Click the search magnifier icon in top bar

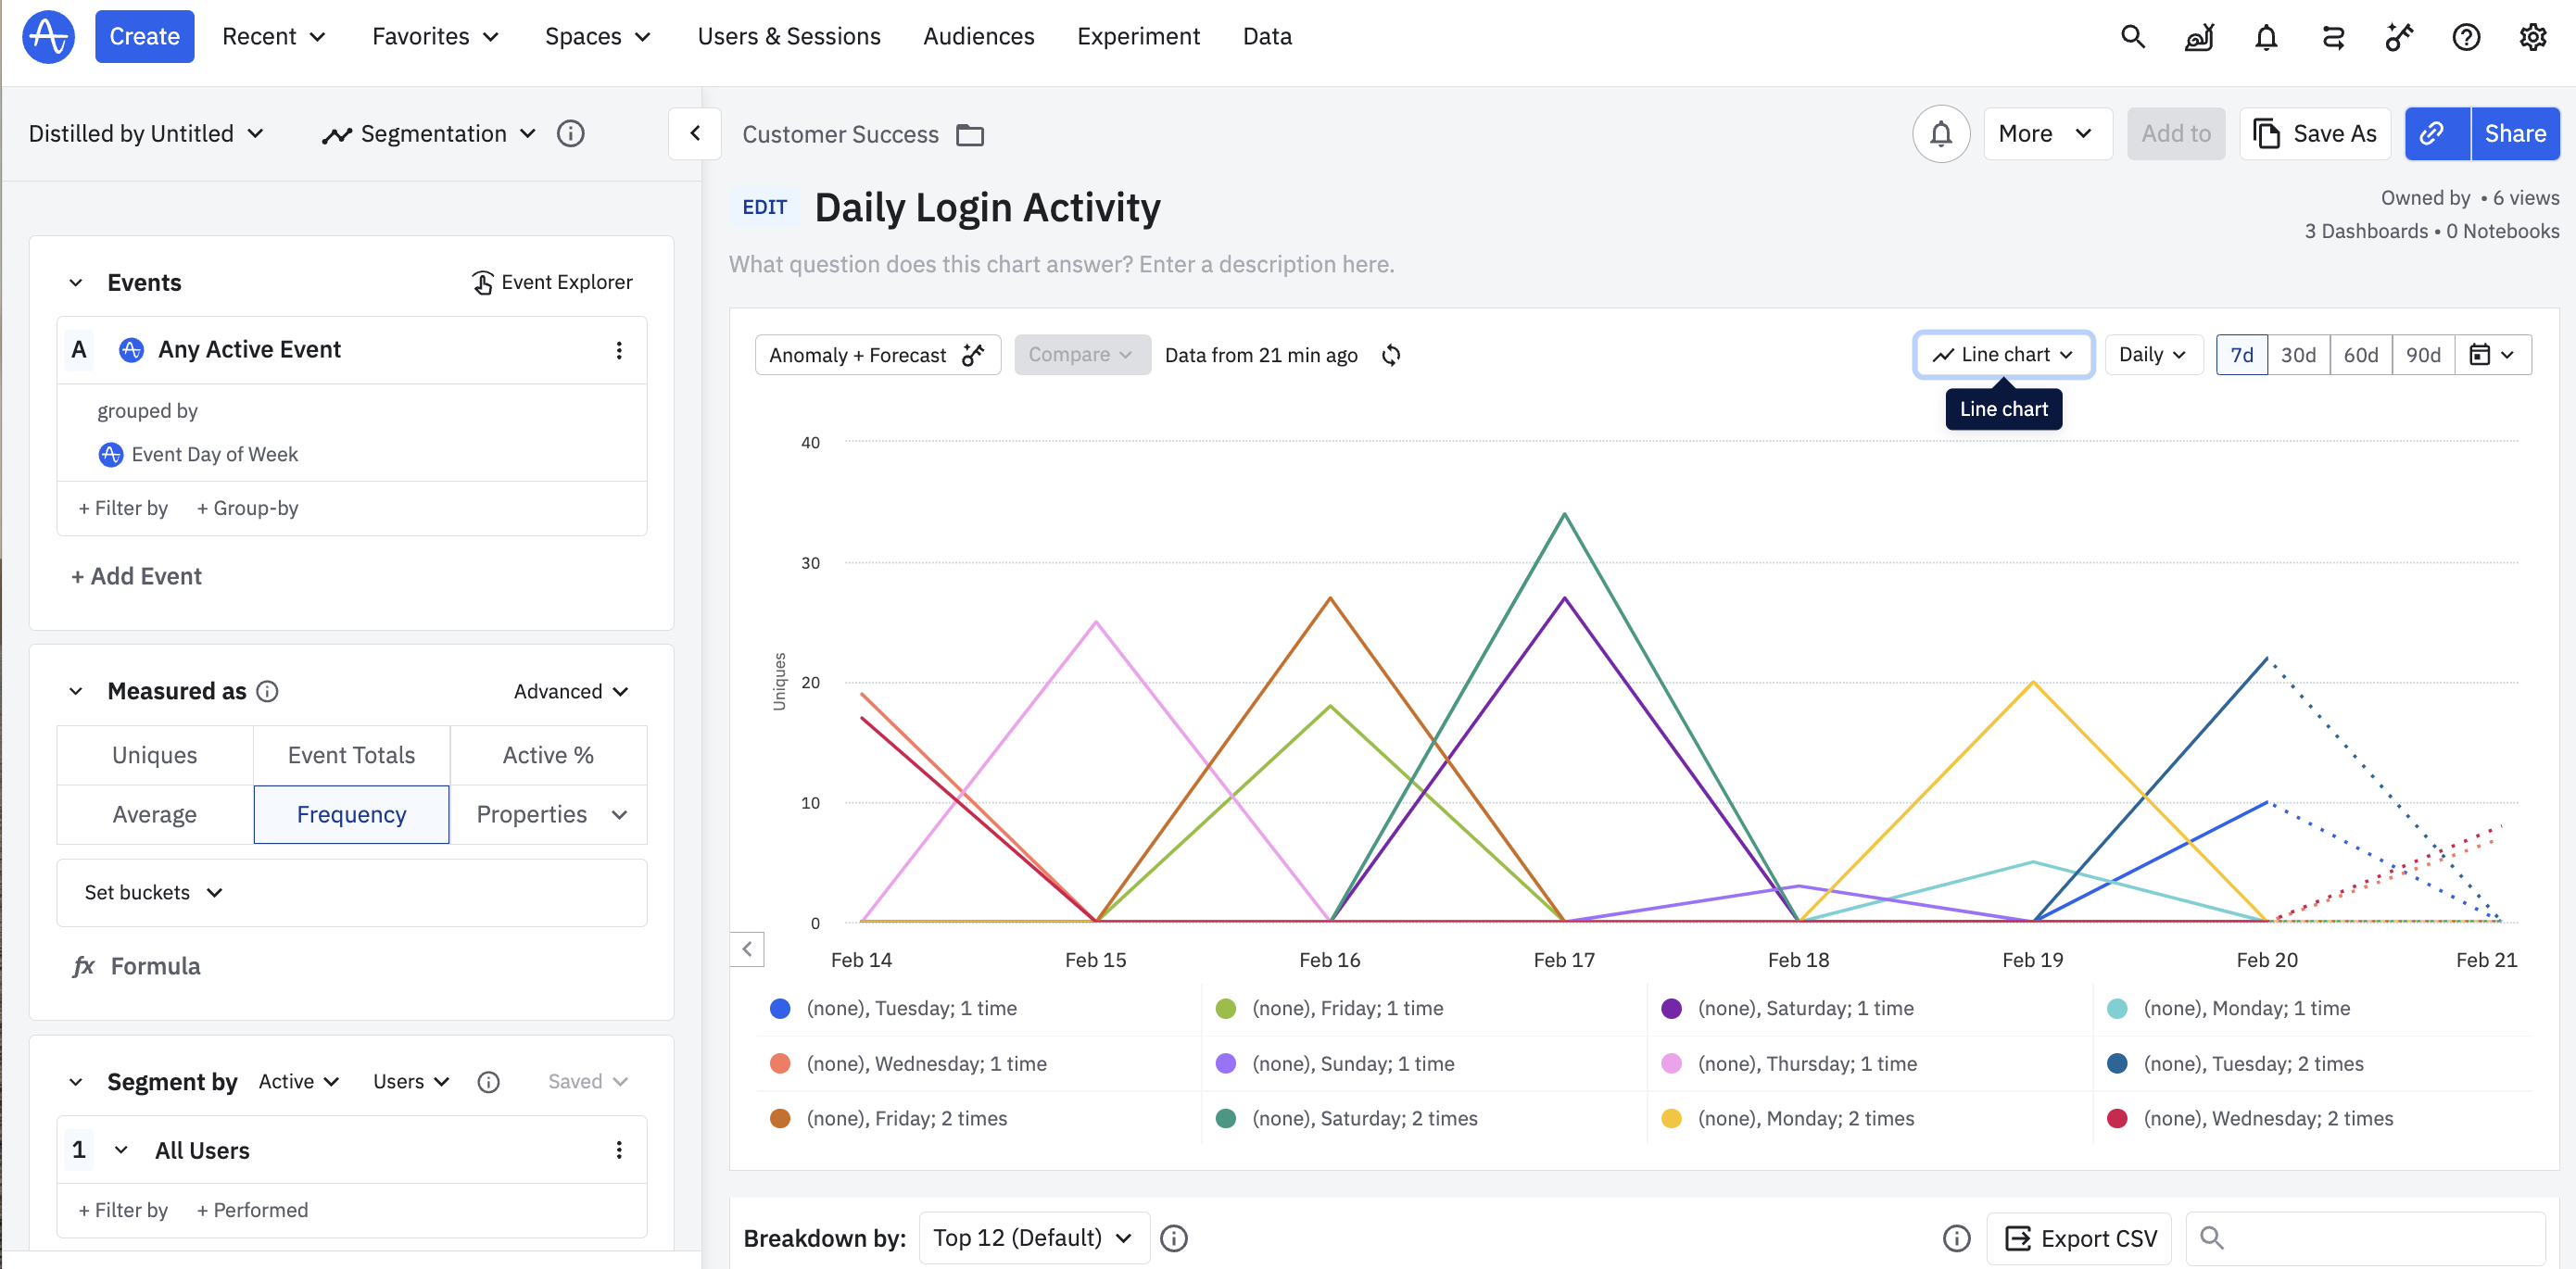click(x=2132, y=37)
